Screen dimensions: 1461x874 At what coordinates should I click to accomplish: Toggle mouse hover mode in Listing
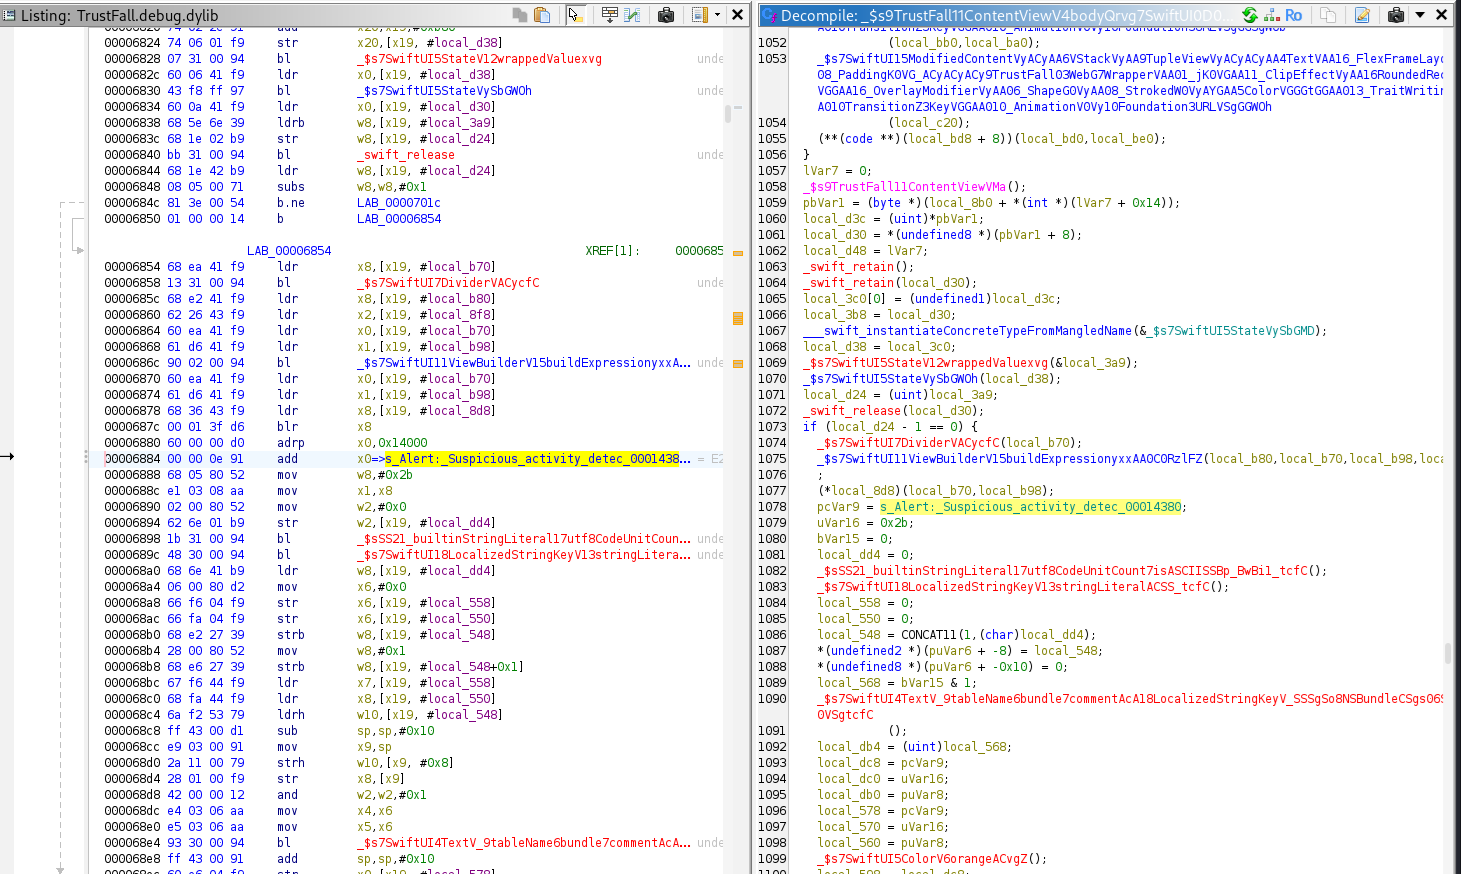tap(576, 15)
